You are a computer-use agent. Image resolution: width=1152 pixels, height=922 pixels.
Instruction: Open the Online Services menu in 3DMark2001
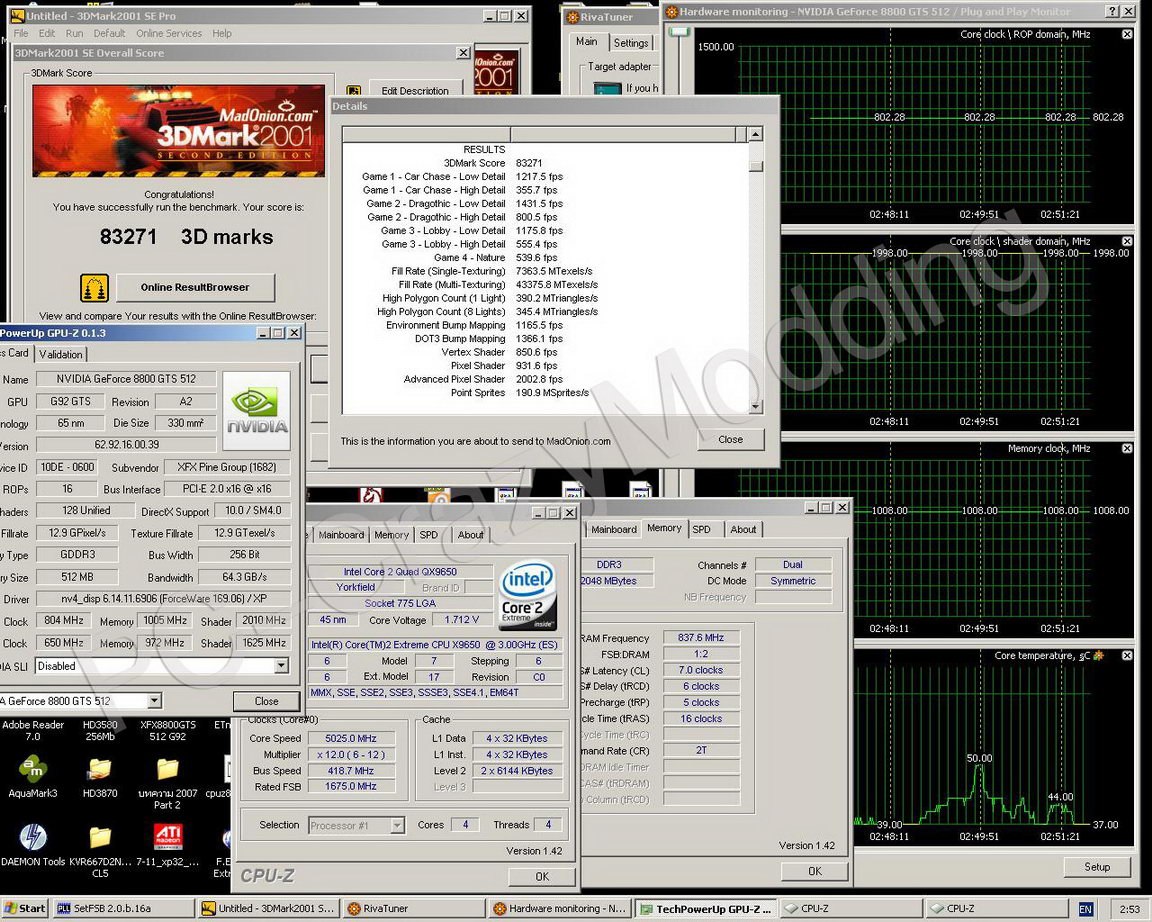point(168,33)
